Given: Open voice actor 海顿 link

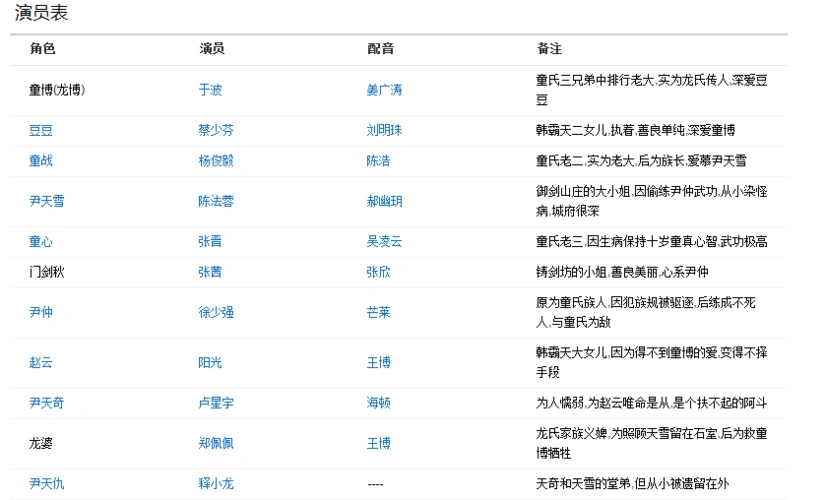Looking at the screenshot, I should tap(378, 402).
